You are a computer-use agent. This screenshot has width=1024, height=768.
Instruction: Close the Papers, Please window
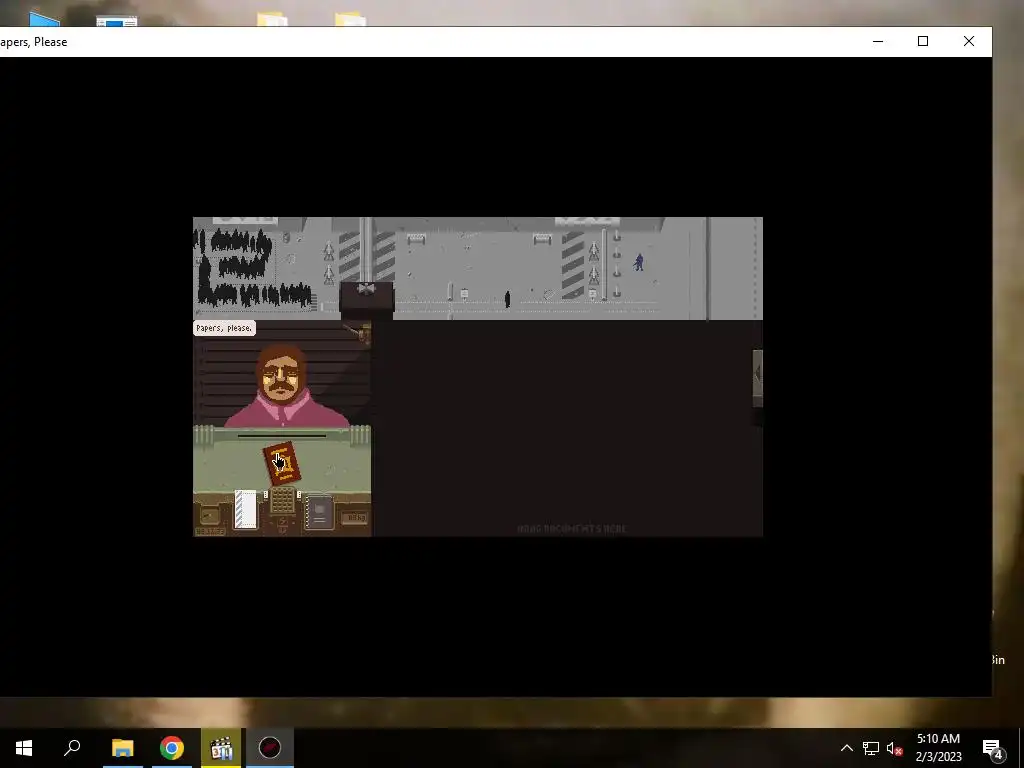969,41
